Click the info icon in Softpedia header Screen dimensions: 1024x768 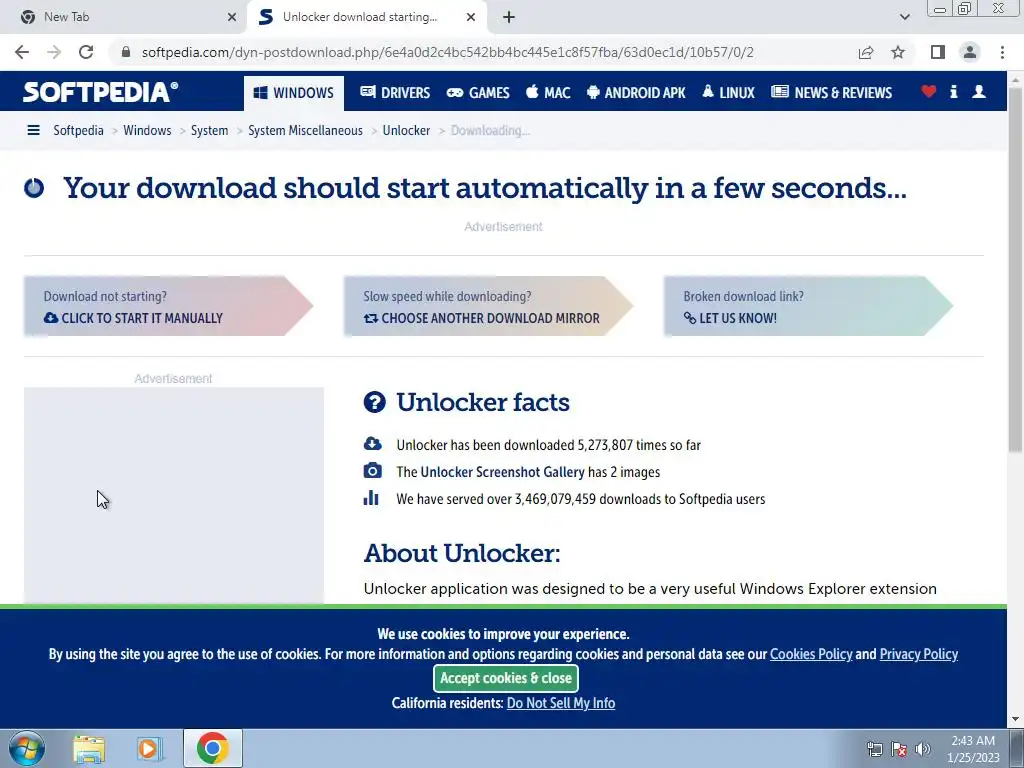[x=953, y=92]
